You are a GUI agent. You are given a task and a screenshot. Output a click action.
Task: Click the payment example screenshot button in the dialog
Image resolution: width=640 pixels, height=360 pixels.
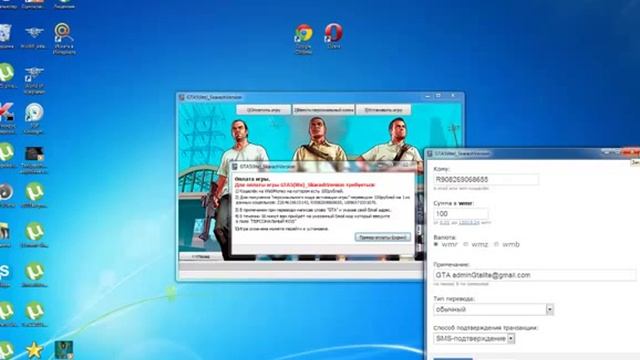coord(382,237)
